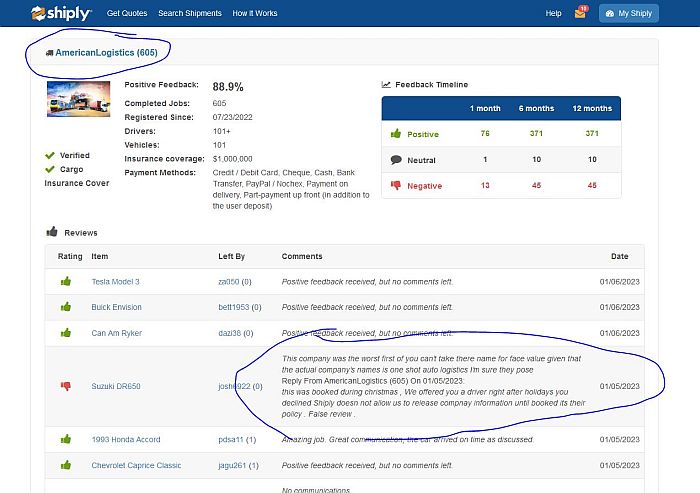Click the thumbs-up icon beside Reviews heading

point(52,231)
